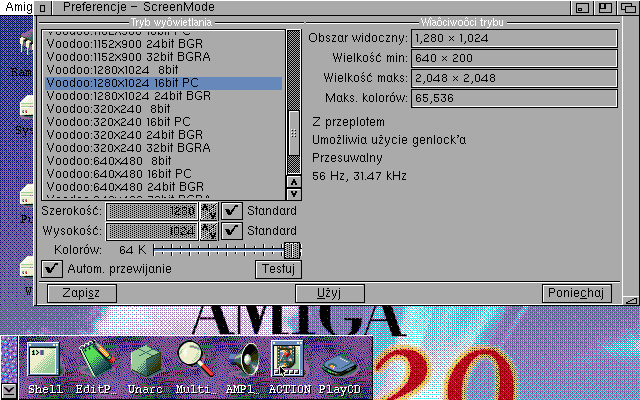Click the Obszar widoczny value 1,280 × 1,024

coord(514,38)
